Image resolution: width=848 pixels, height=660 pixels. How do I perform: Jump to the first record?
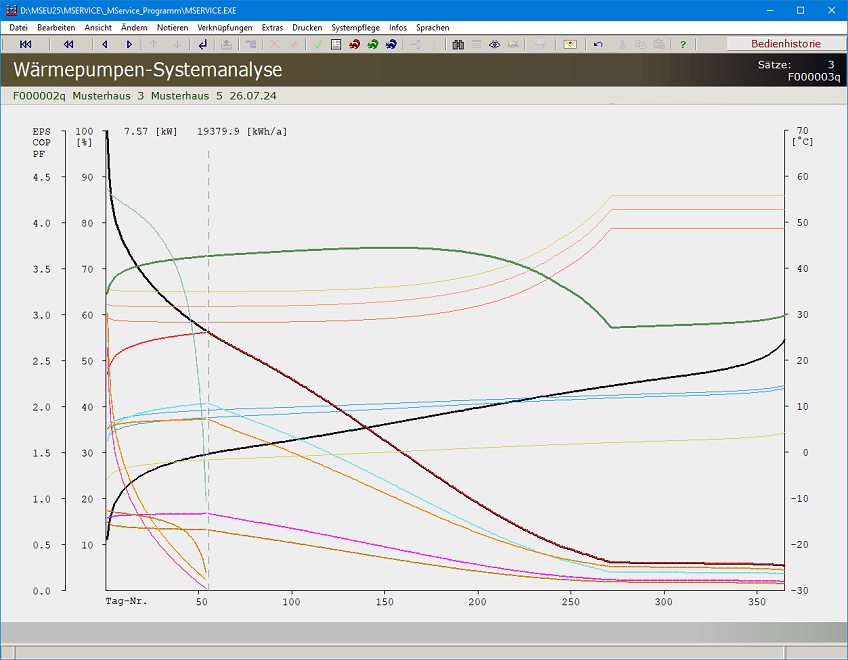click(x=26, y=44)
